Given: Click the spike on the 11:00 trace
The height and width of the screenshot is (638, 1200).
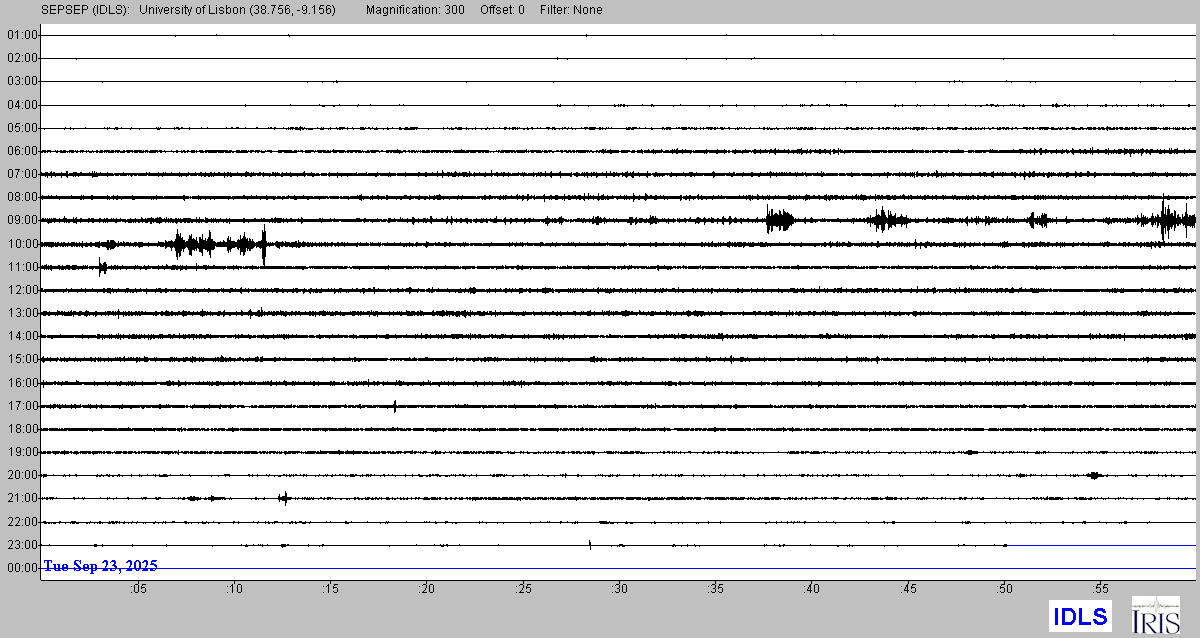Looking at the screenshot, I should click(x=102, y=266).
